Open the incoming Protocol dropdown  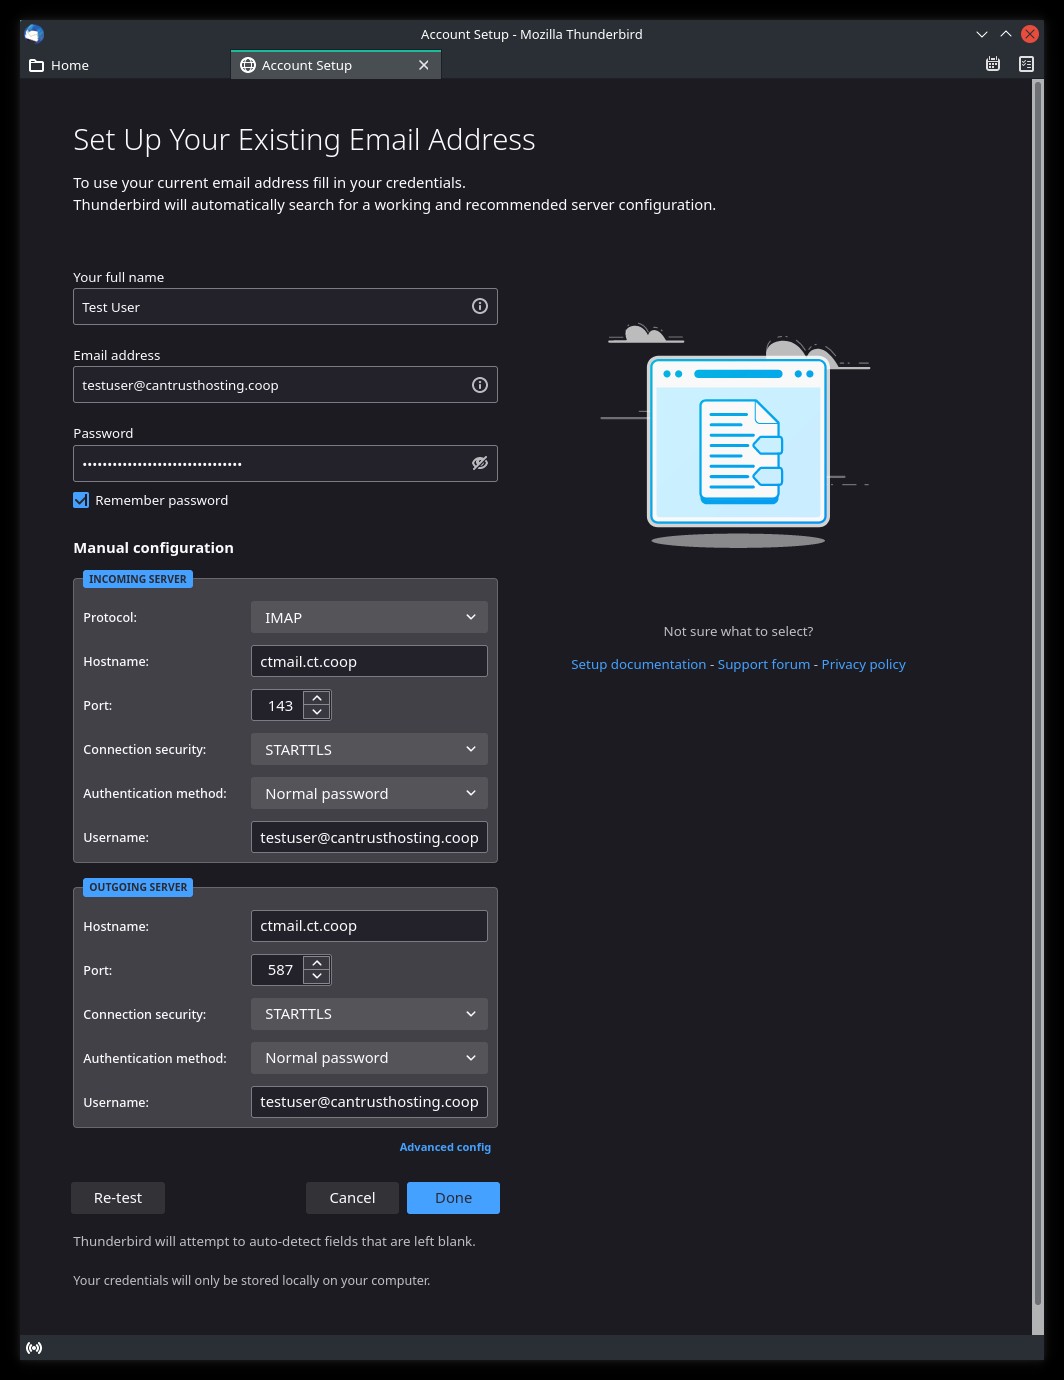tap(369, 617)
